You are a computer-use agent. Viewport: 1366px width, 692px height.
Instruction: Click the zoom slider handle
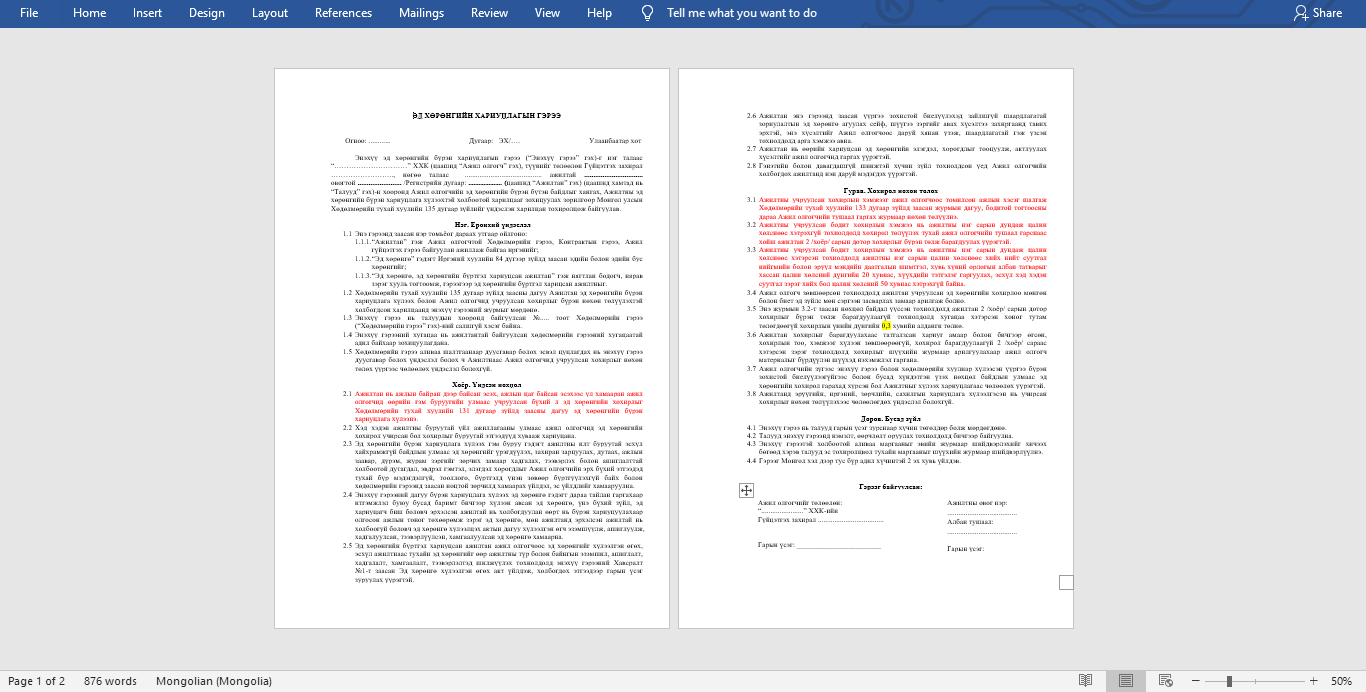pos(1228,681)
